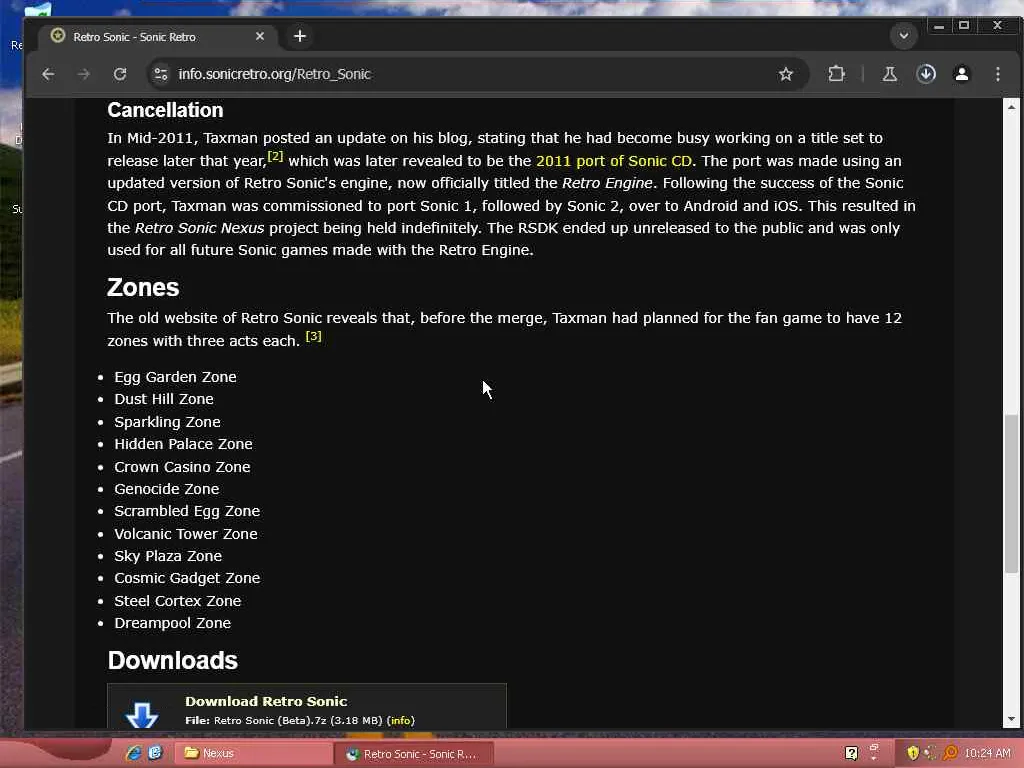Open site information icon in address bar

pos(161,74)
